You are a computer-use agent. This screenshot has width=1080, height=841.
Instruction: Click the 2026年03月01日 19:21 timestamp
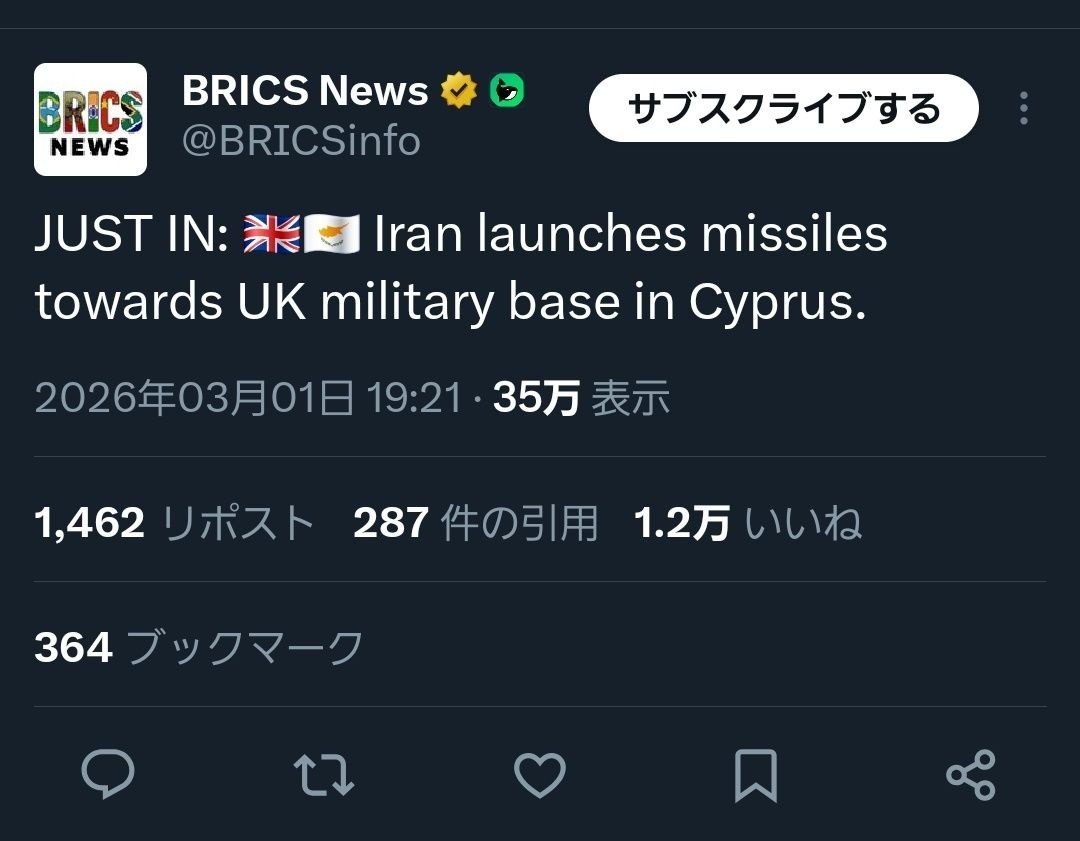click(x=249, y=398)
